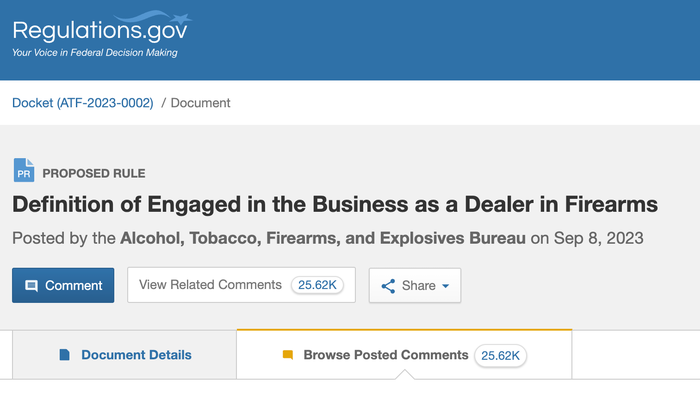700x394 pixels.
Task: Open the Docket (ATF-2023-0002) breadcrumb link
Action: click(83, 103)
